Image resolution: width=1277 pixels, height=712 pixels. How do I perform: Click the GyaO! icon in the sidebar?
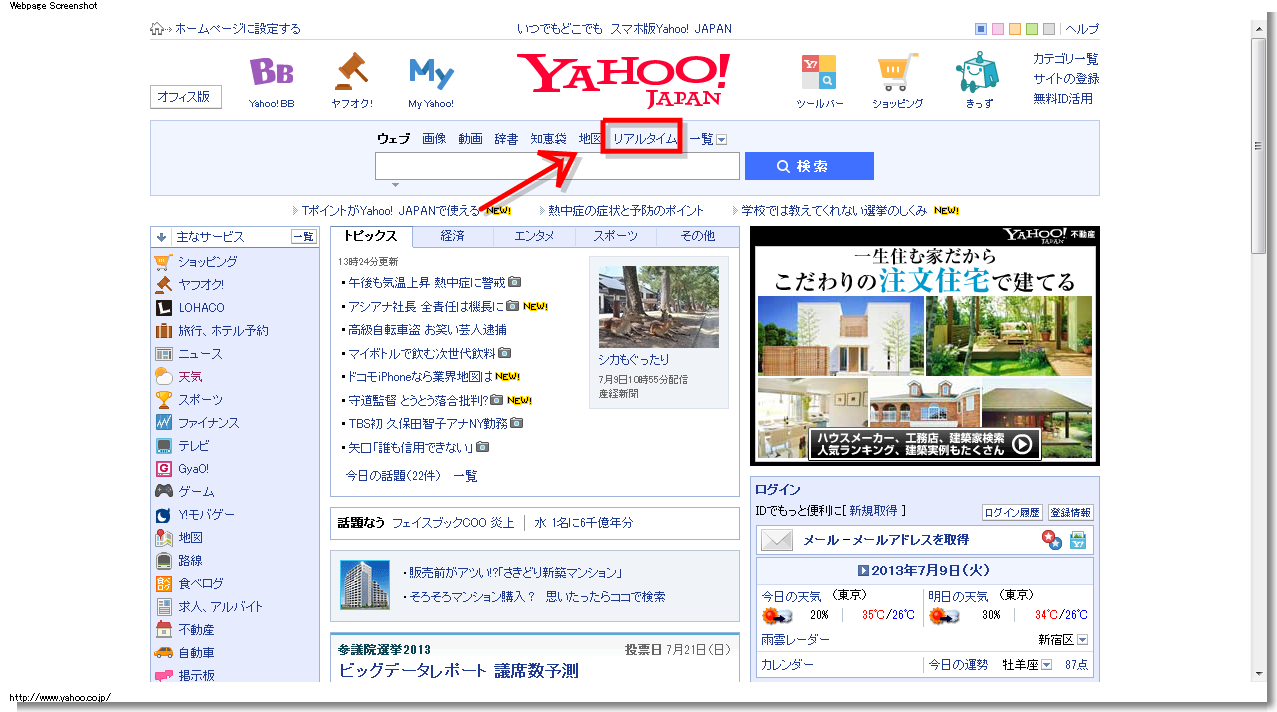click(x=163, y=469)
